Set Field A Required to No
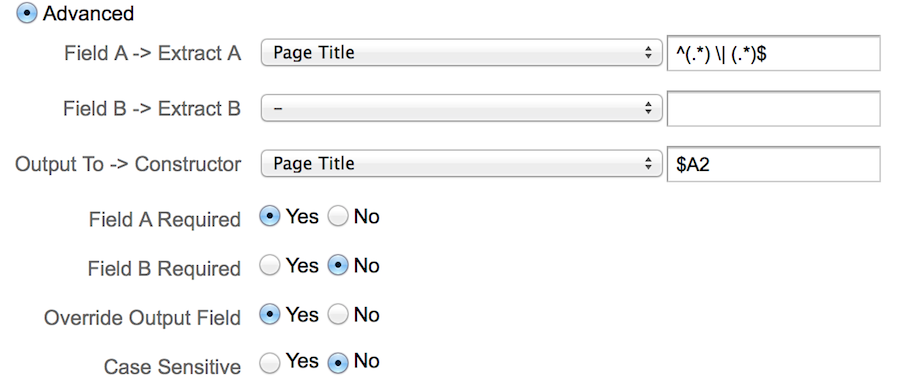 (338, 217)
